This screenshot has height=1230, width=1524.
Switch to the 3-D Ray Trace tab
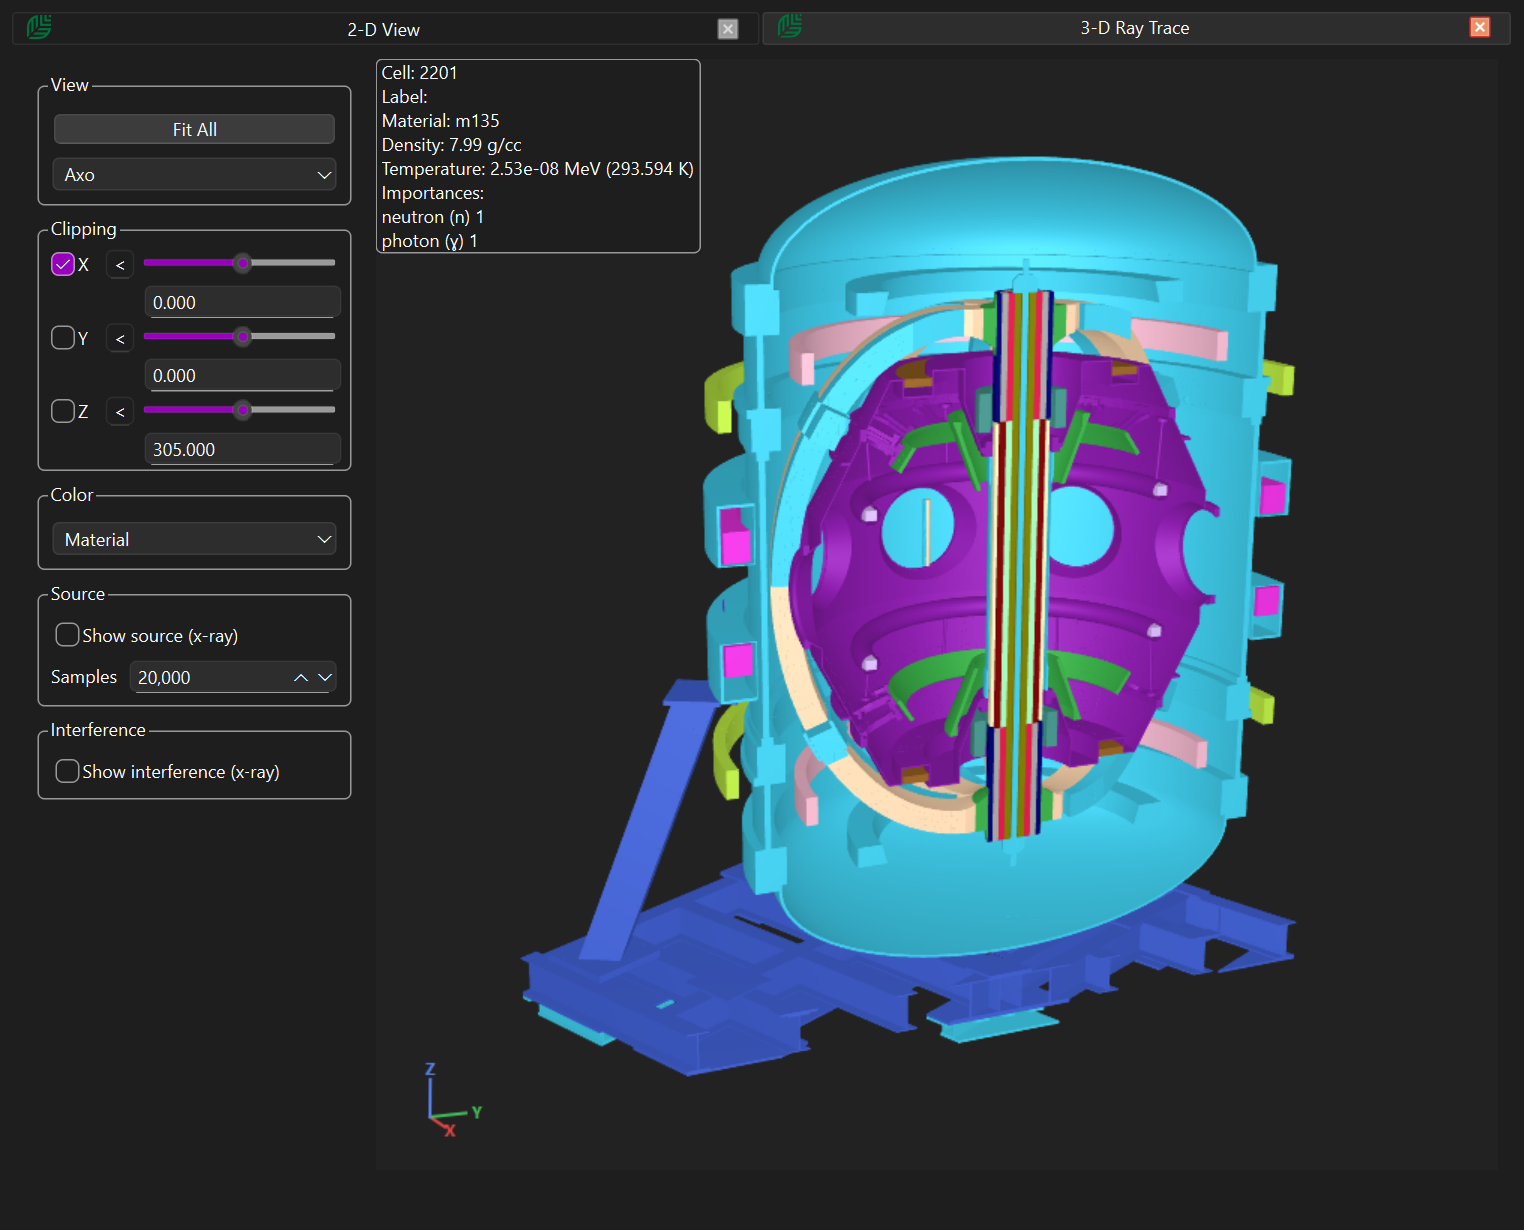1135,28
